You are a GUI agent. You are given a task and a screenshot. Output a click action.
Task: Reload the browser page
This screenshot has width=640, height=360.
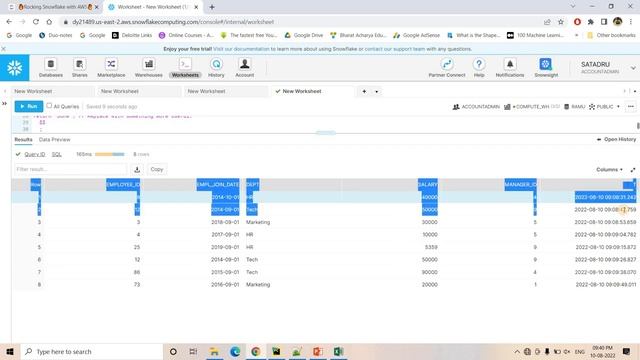click(36, 22)
